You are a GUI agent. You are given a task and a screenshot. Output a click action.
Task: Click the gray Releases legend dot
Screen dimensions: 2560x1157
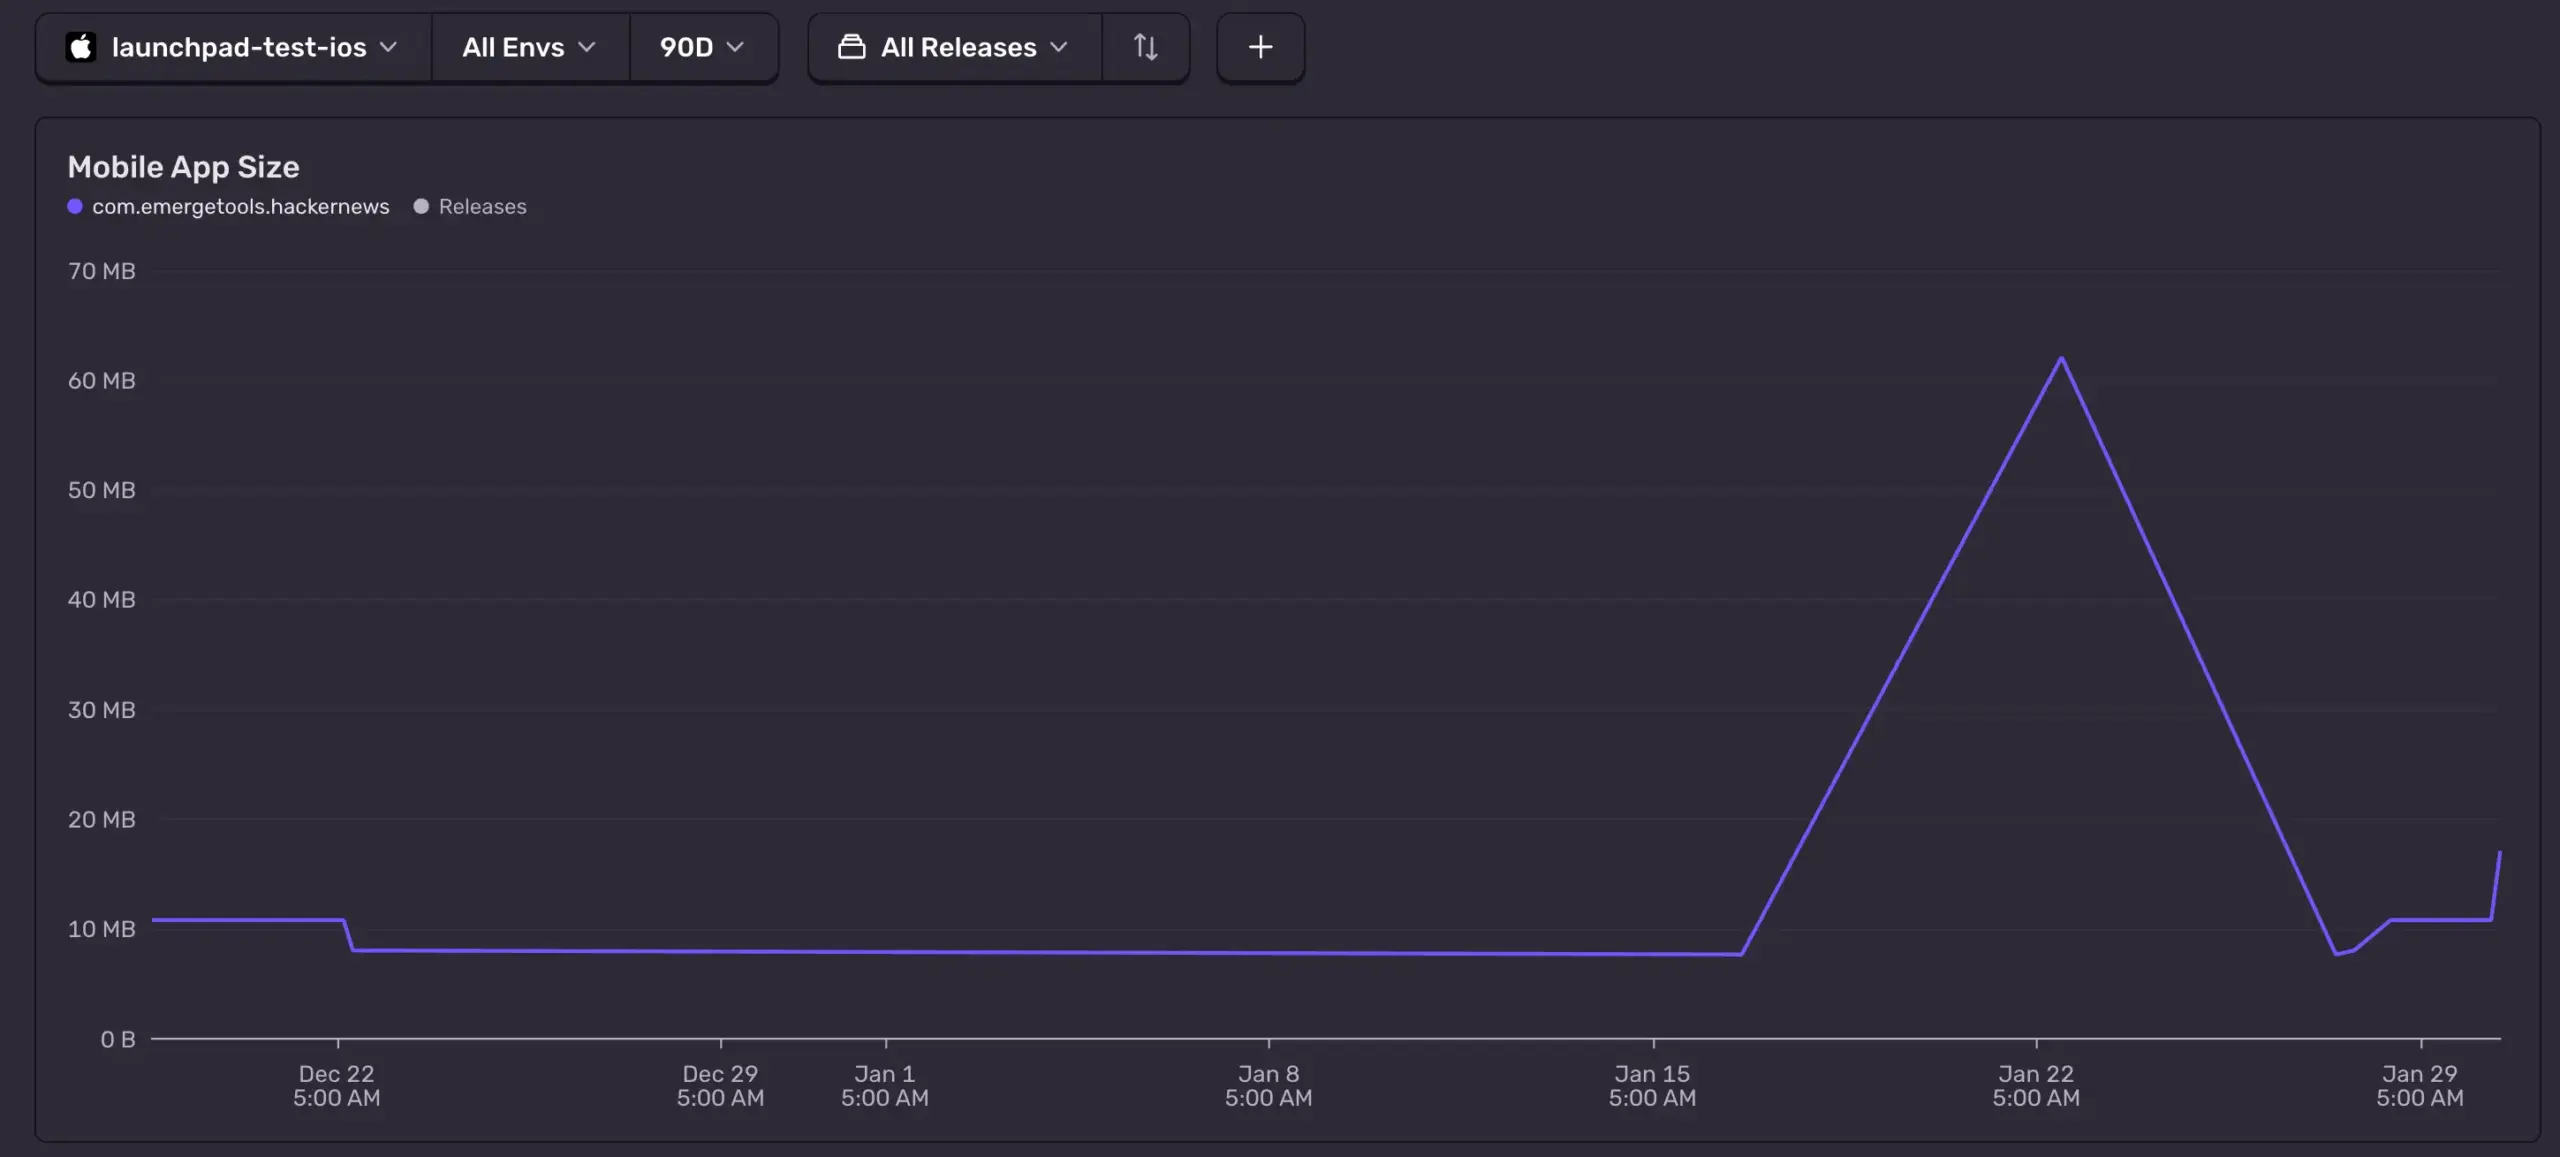421,206
